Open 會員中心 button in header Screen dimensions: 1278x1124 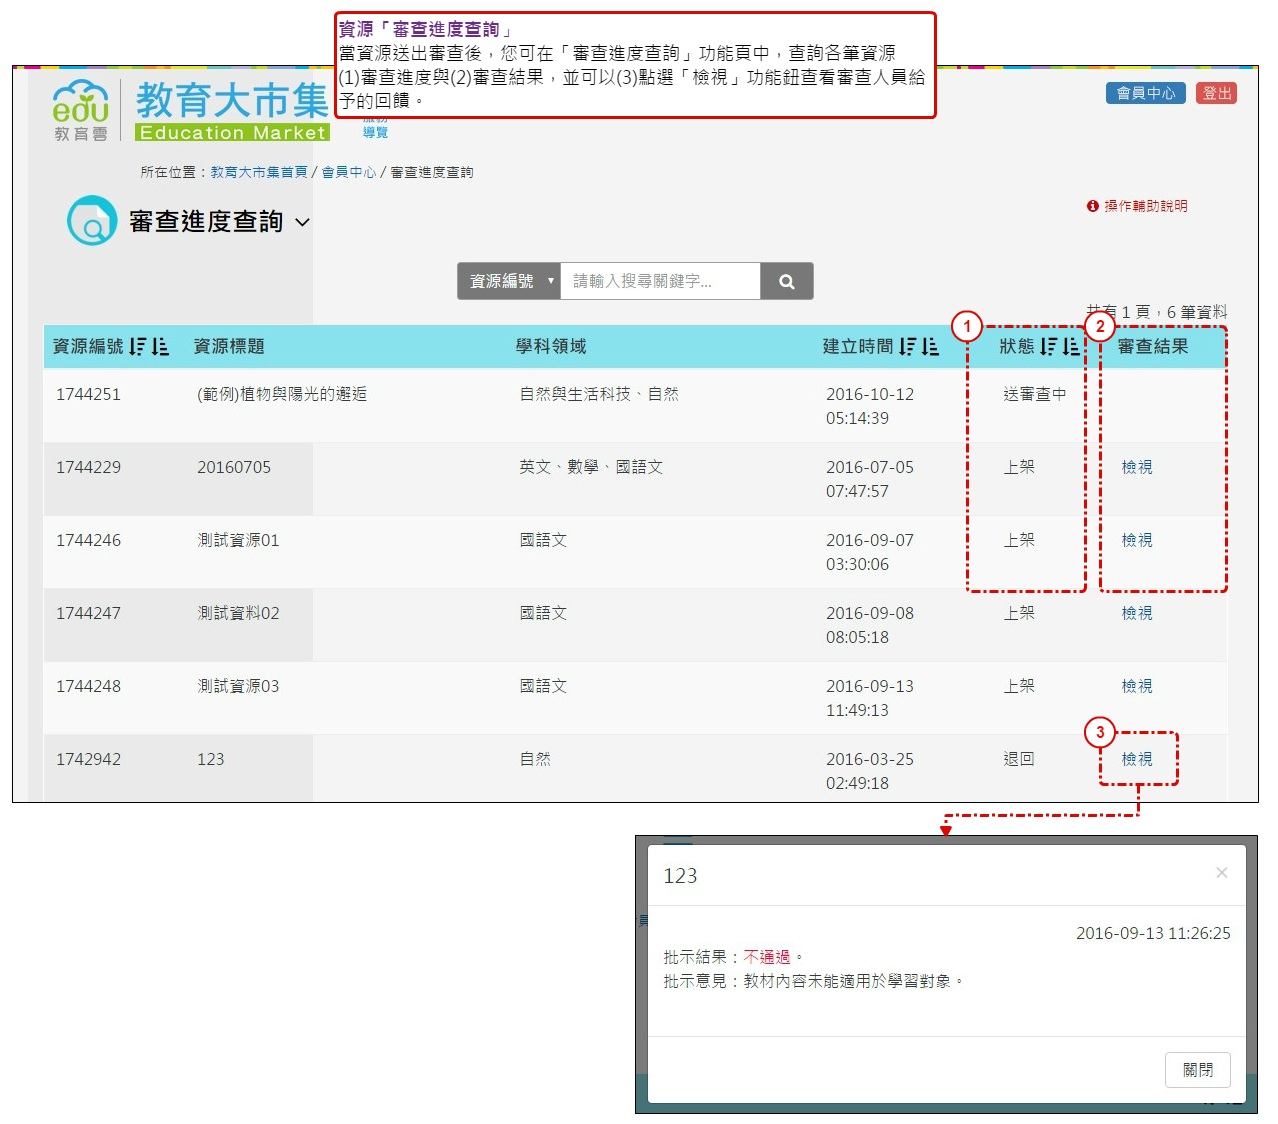coord(1146,93)
